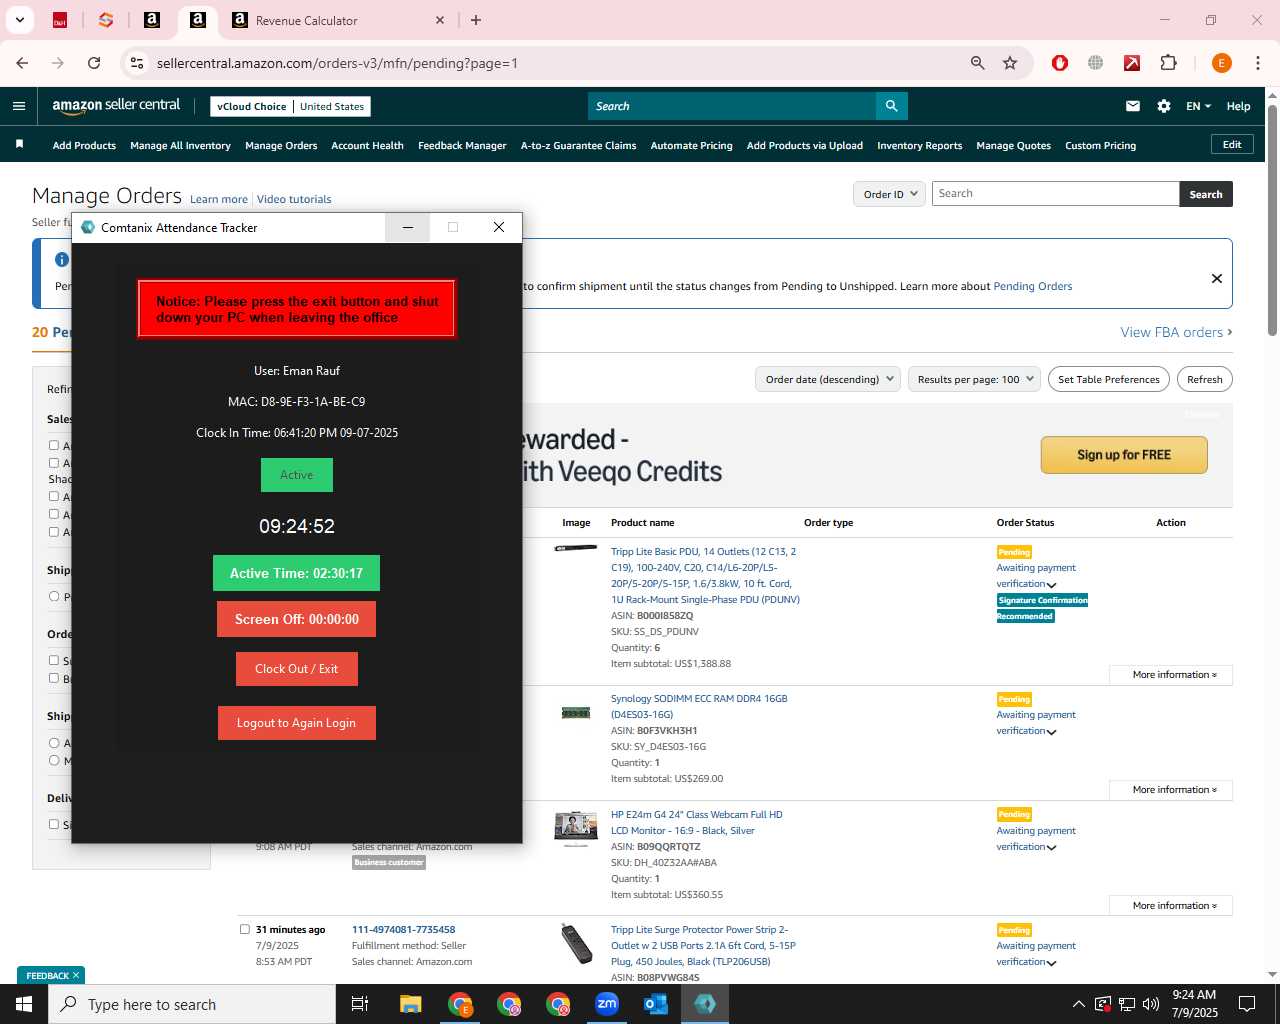Open the Chrome profile avatar E
Viewport: 1280px width, 1024px height.
1221,63
